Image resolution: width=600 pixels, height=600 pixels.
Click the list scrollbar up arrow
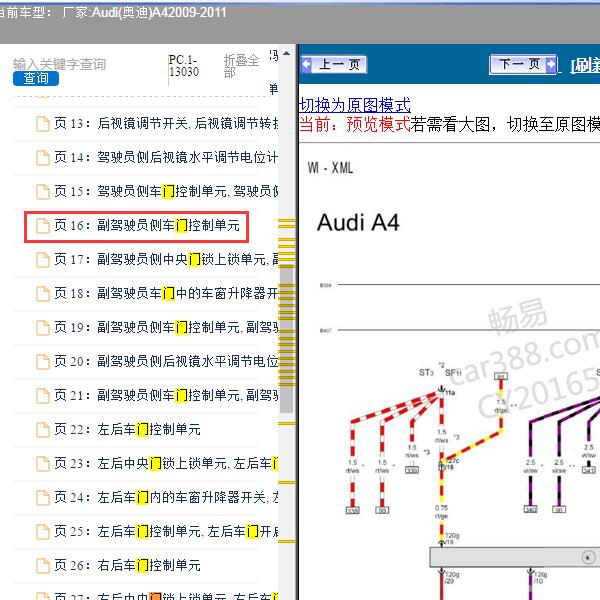coord(287,53)
